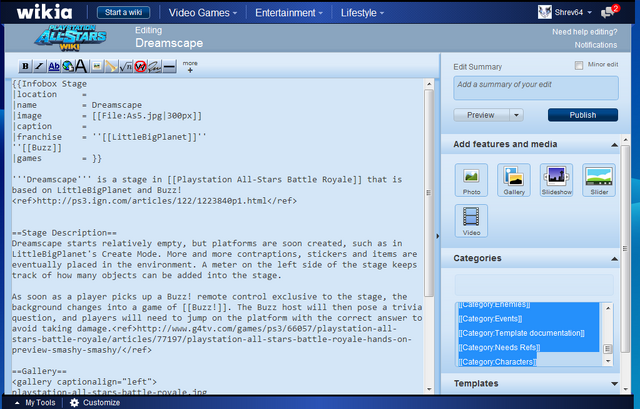Select Category:Template documentation entry

(x=521, y=333)
